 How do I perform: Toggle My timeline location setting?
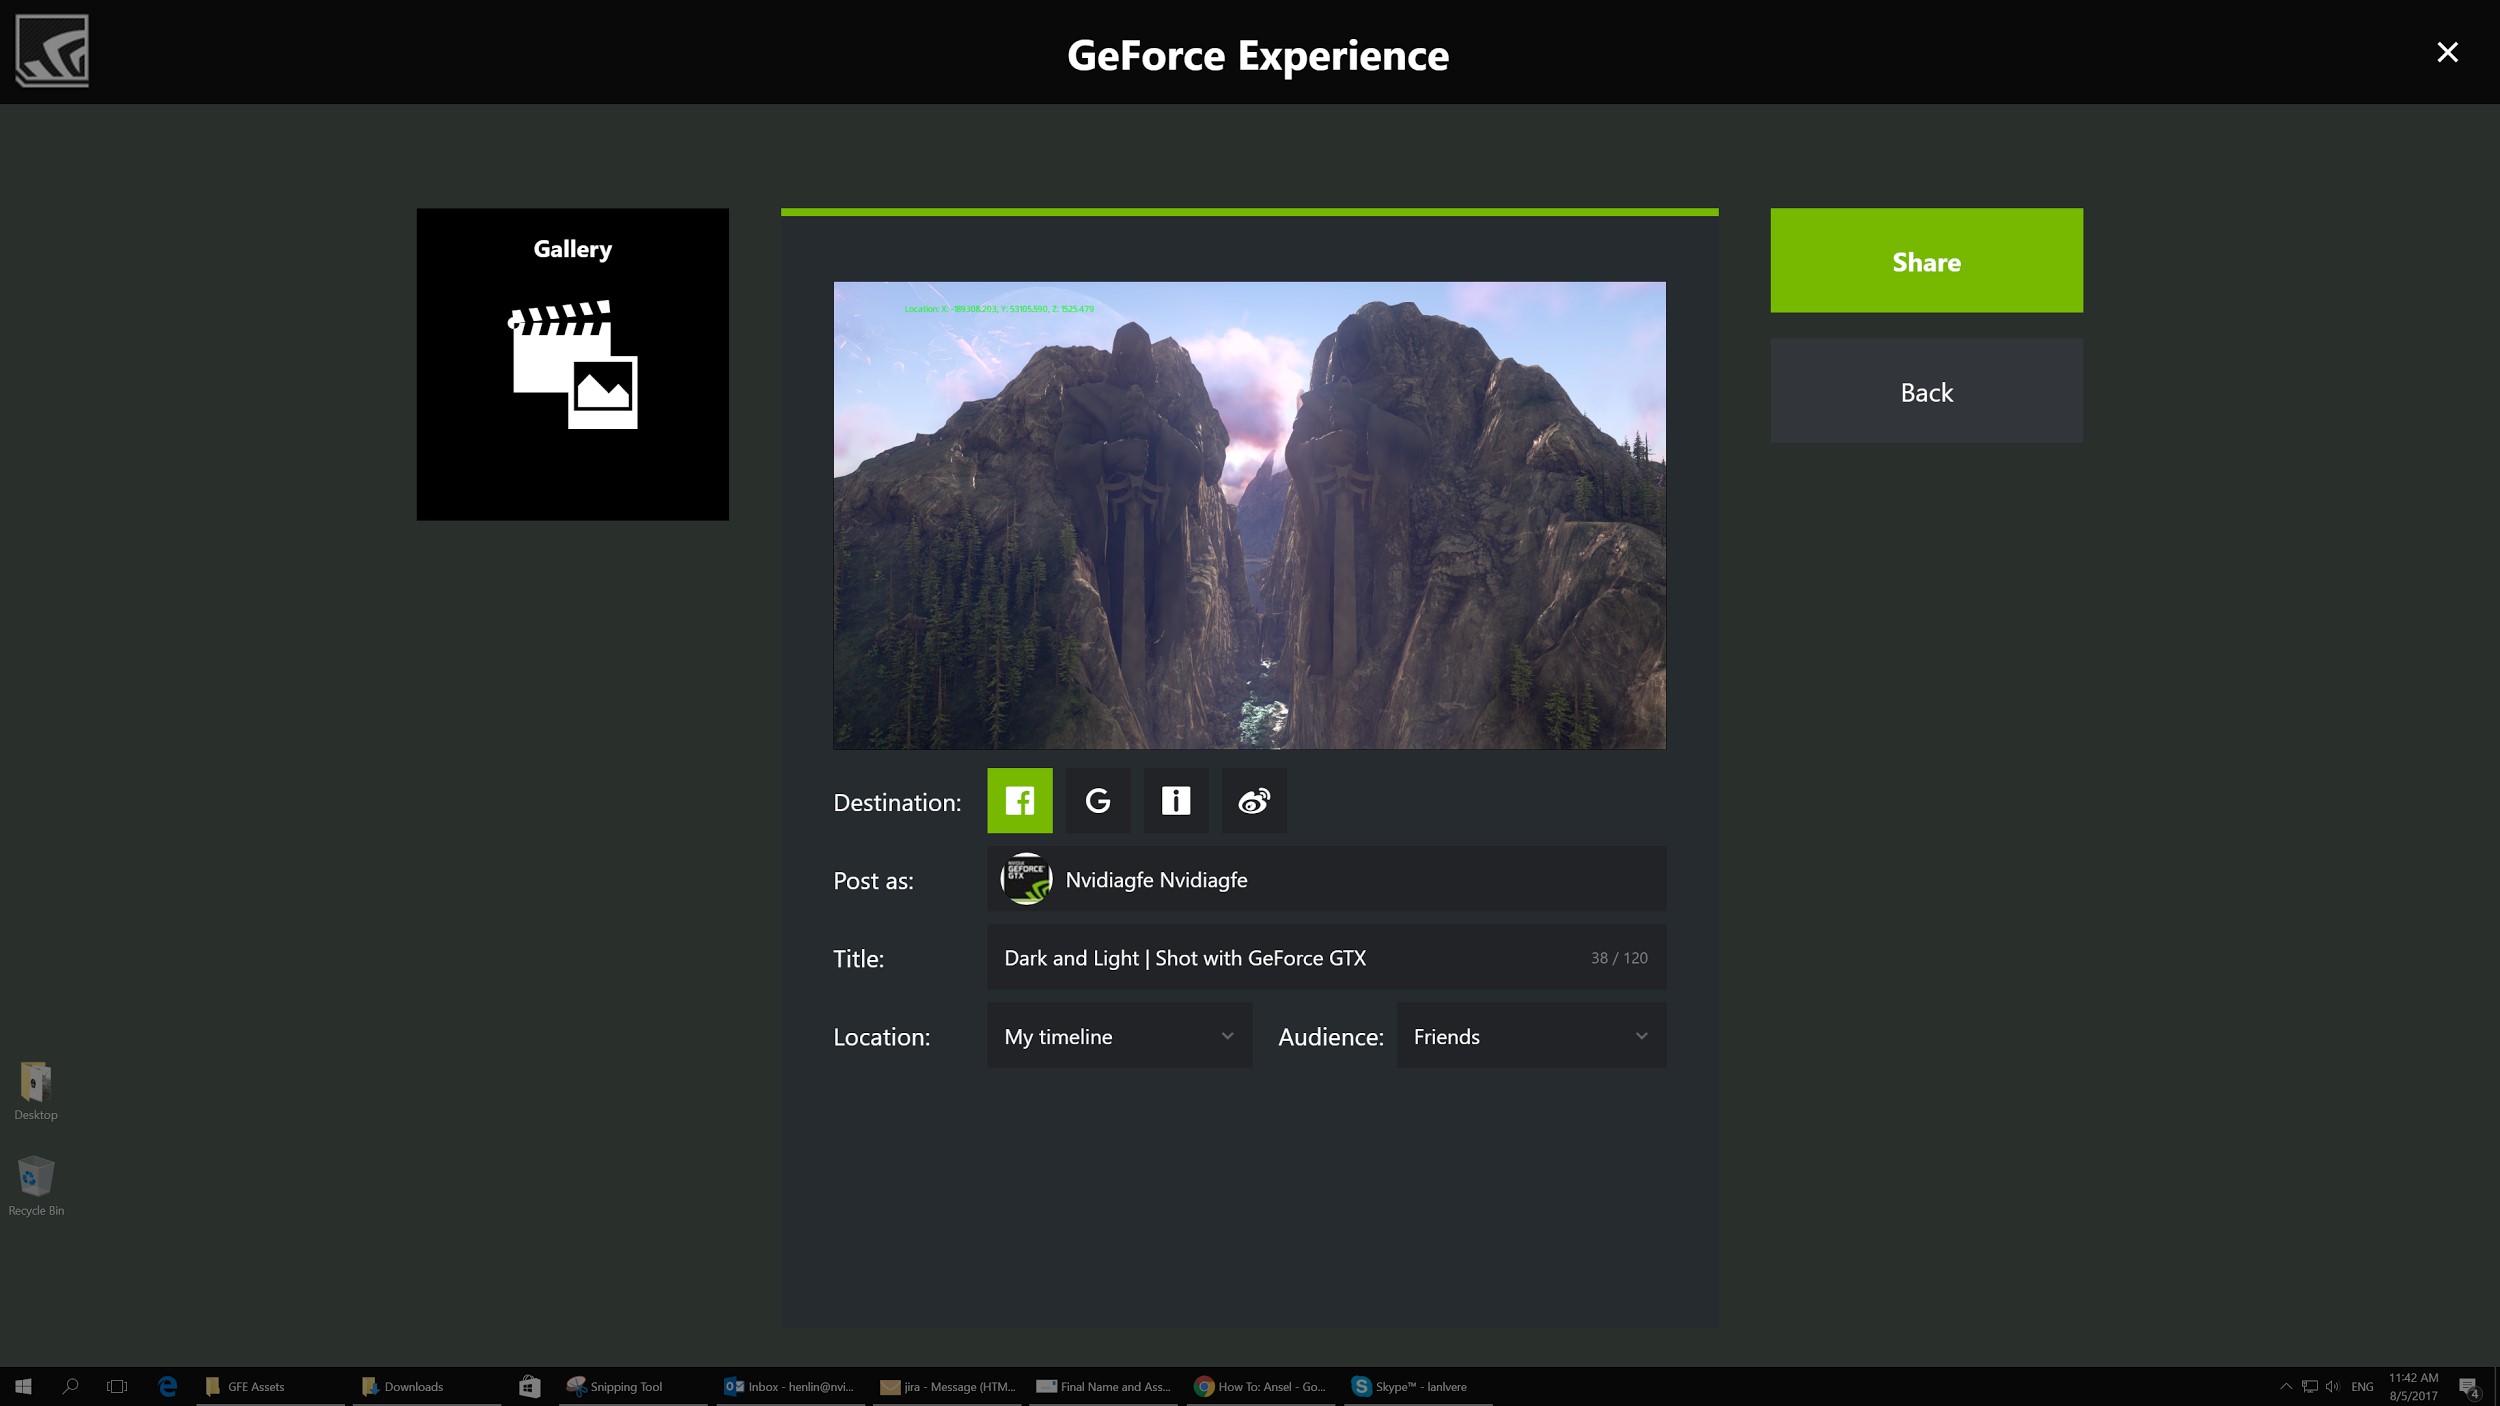pyautogui.click(x=1118, y=1035)
